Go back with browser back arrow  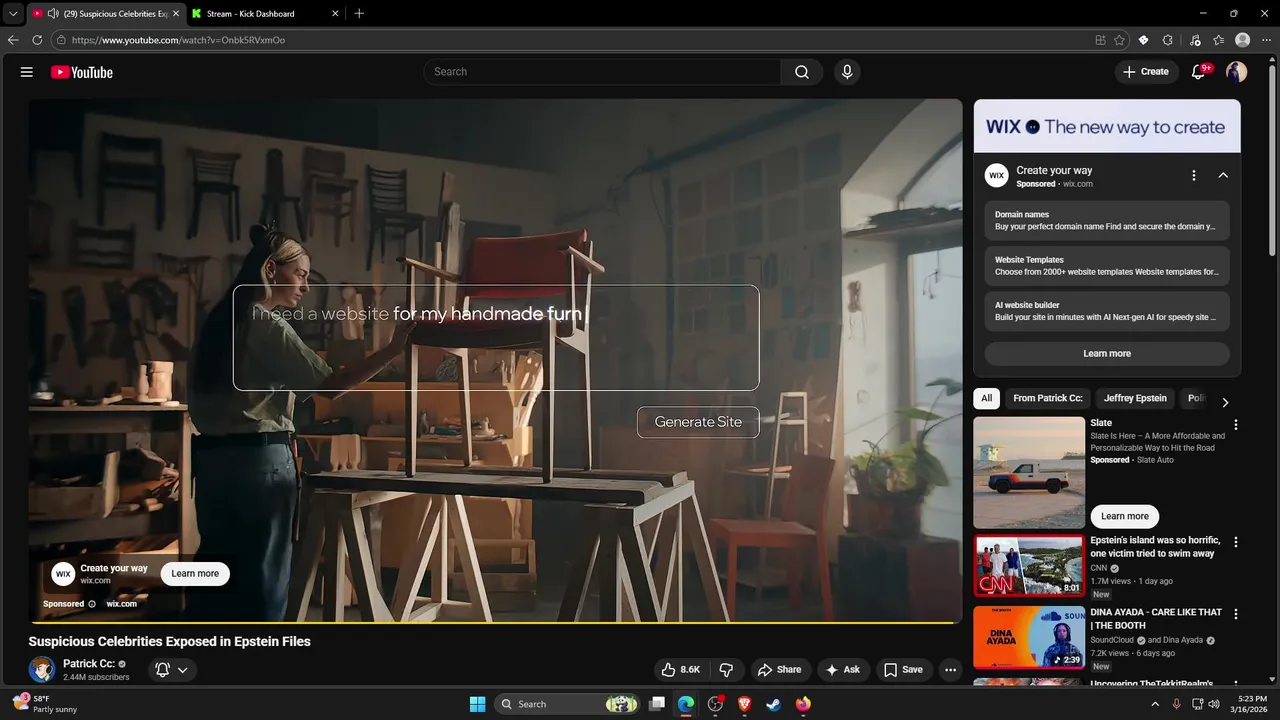click(13, 40)
